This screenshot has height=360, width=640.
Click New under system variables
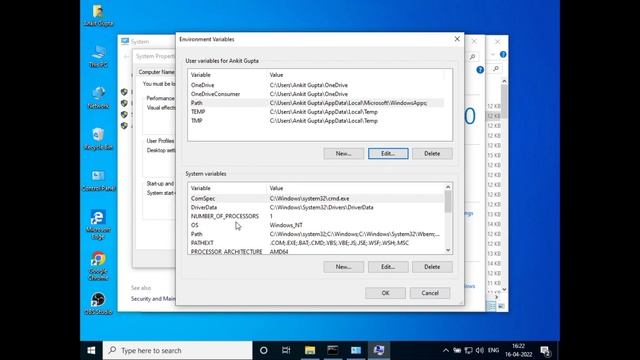344,267
